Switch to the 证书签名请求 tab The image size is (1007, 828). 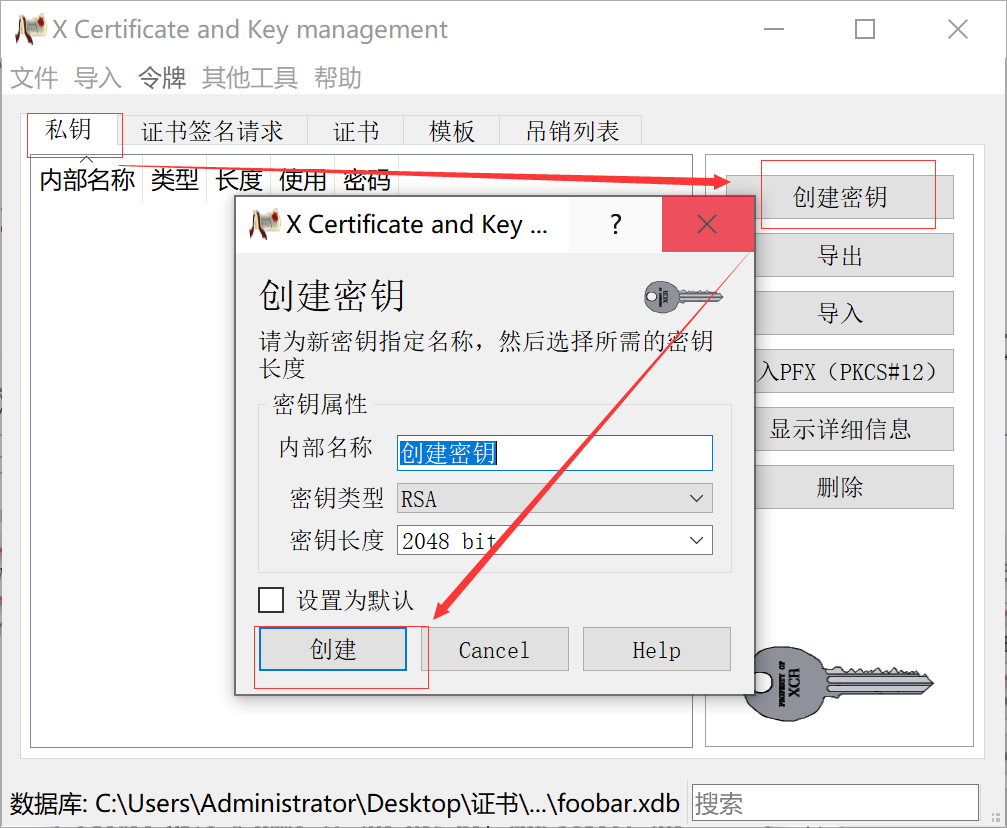pyautogui.click(x=213, y=131)
